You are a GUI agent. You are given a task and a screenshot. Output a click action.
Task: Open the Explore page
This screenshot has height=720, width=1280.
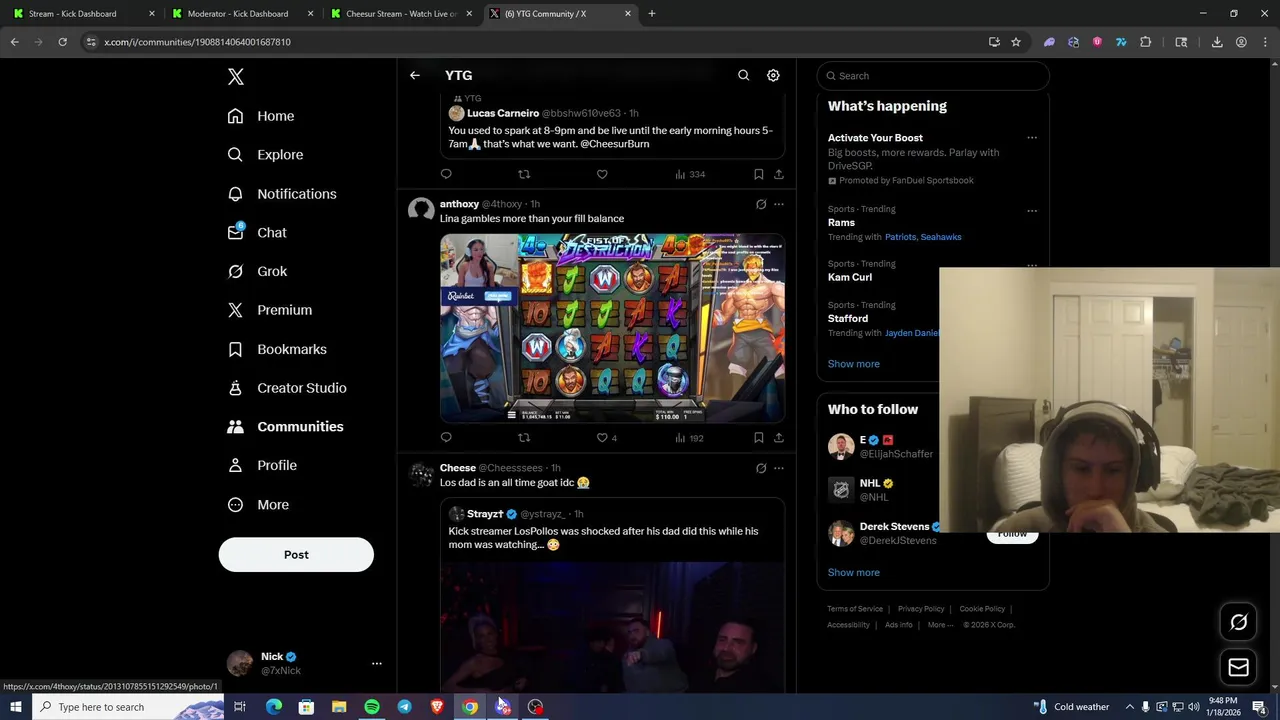point(265,155)
